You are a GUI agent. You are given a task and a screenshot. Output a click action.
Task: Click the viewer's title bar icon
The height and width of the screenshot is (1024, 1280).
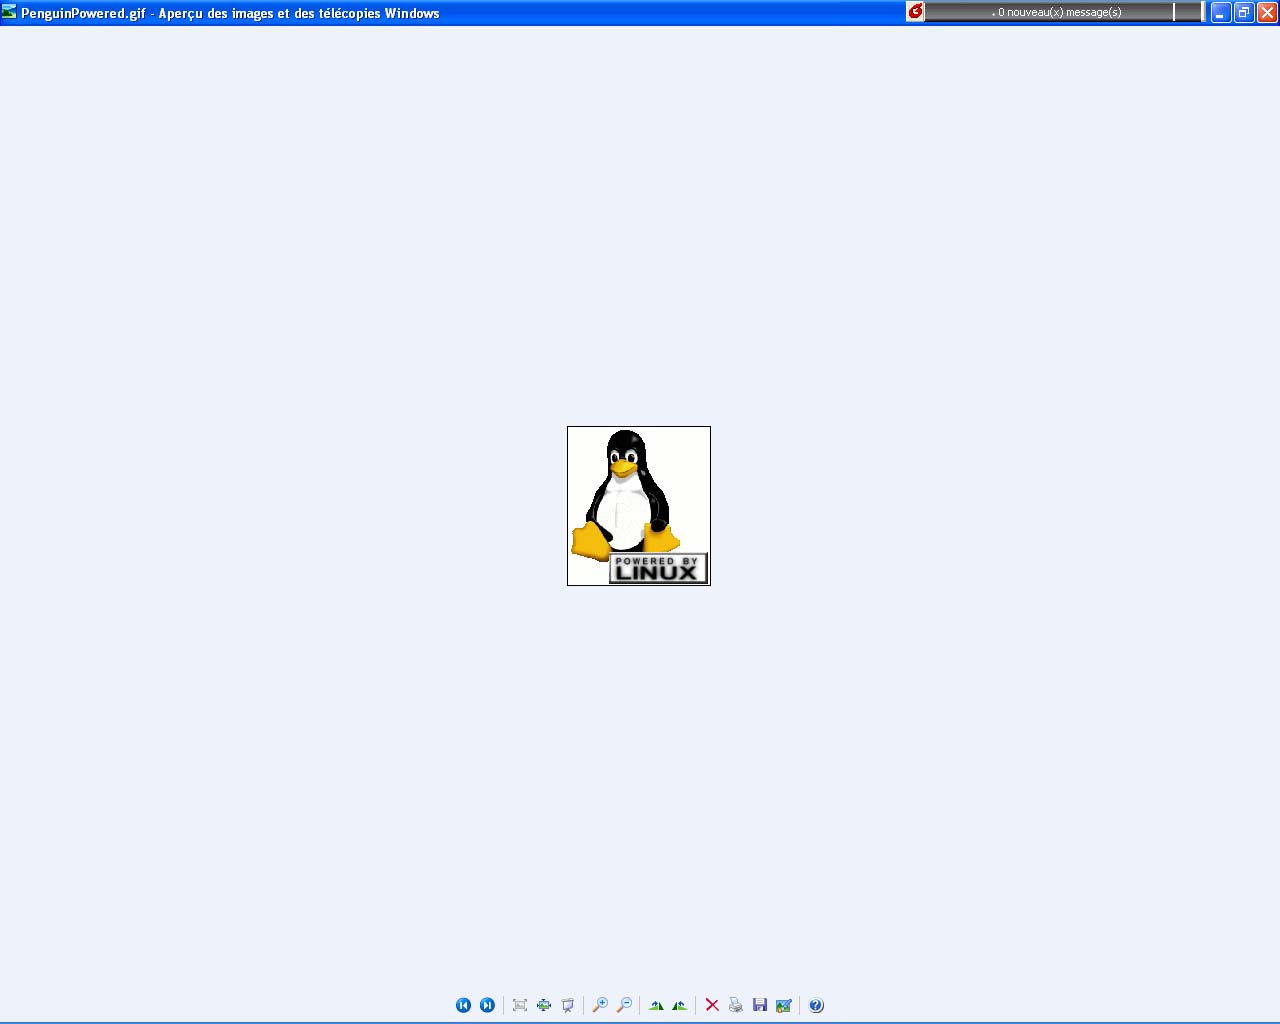tap(10, 12)
